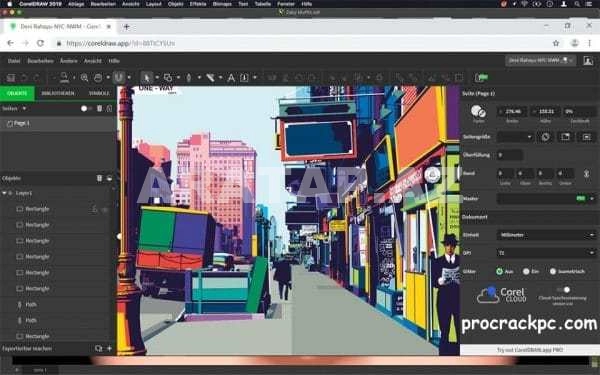The width and height of the screenshot is (600, 375).
Task: Select the Pen tool
Action: pos(188,78)
